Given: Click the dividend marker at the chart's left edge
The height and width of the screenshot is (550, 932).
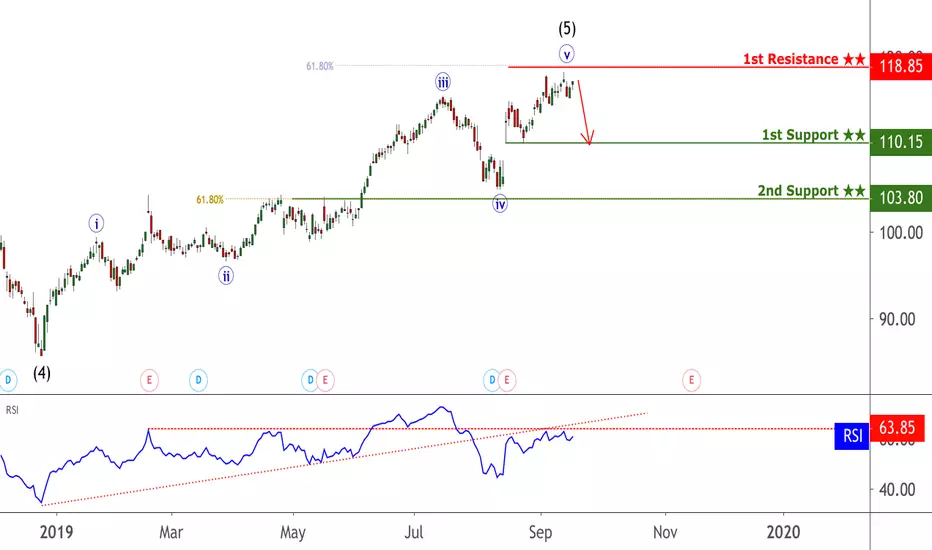Looking at the screenshot, I should point(8,380).
